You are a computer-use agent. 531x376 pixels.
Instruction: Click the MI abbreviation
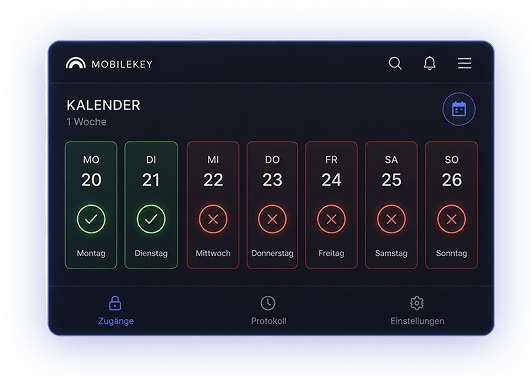213,160
